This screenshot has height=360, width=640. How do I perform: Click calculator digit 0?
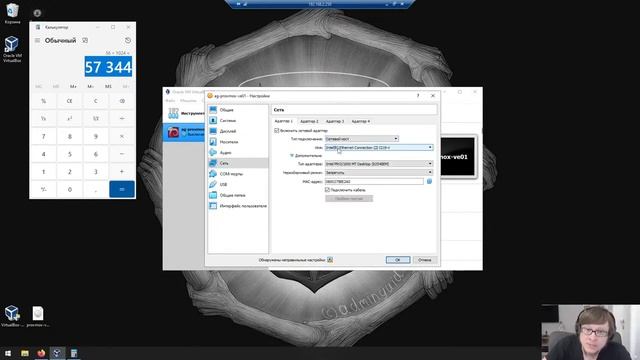pos(69,189)
